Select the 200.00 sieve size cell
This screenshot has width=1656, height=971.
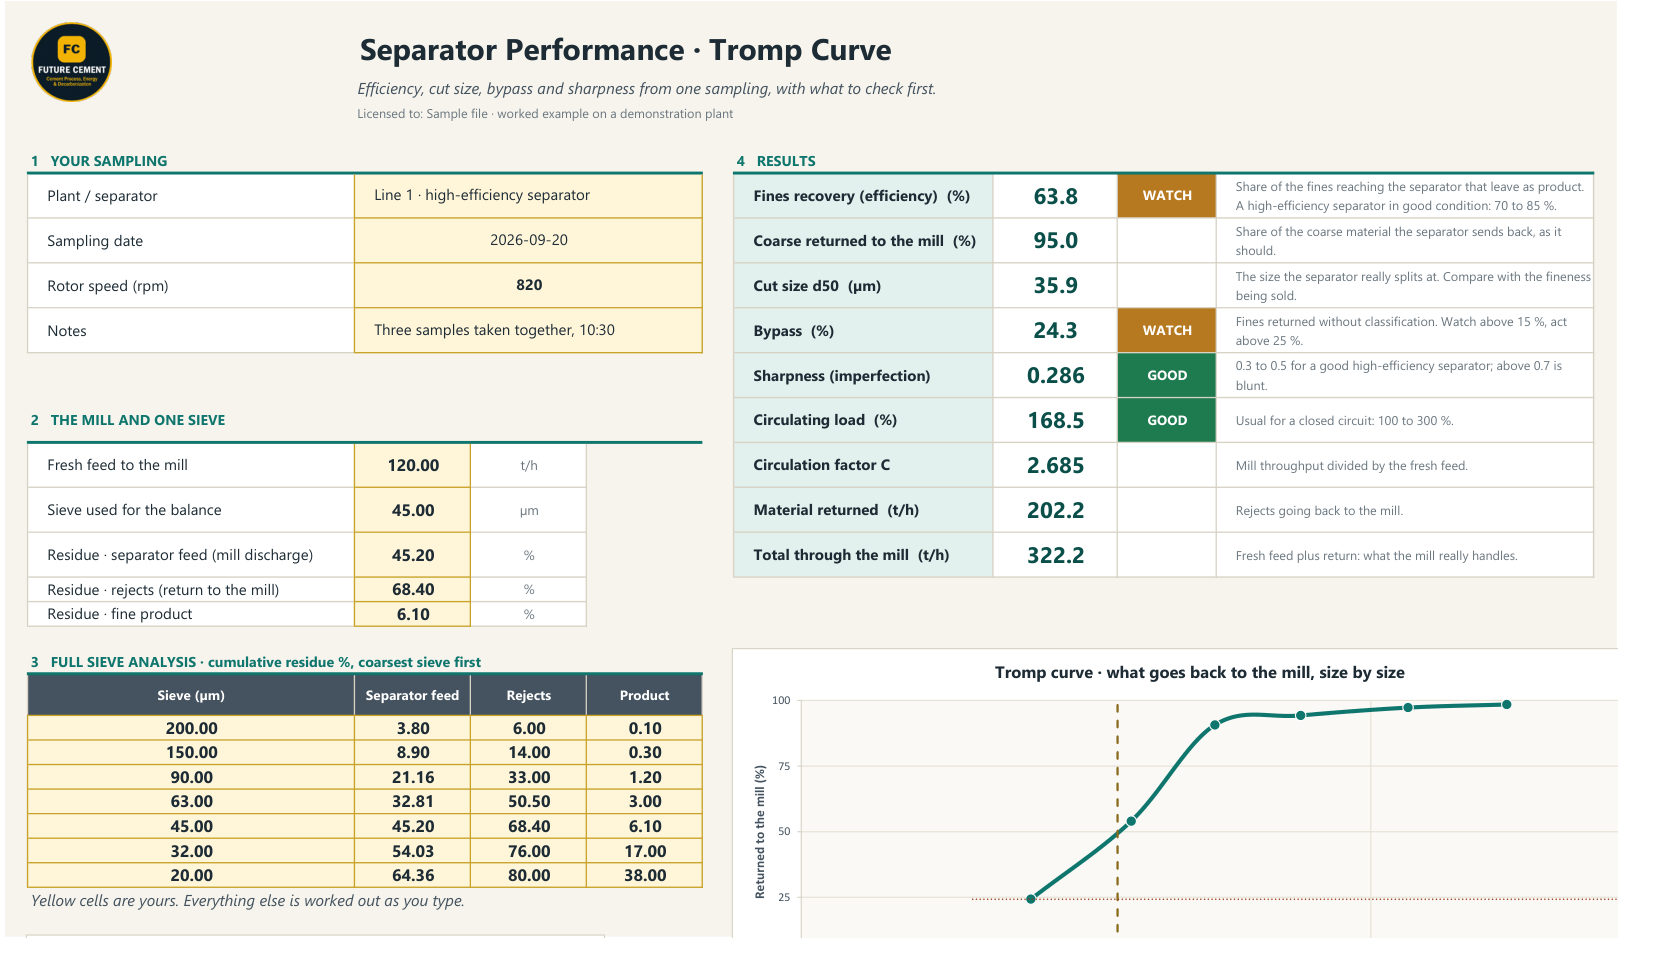(x=191, y=728)
